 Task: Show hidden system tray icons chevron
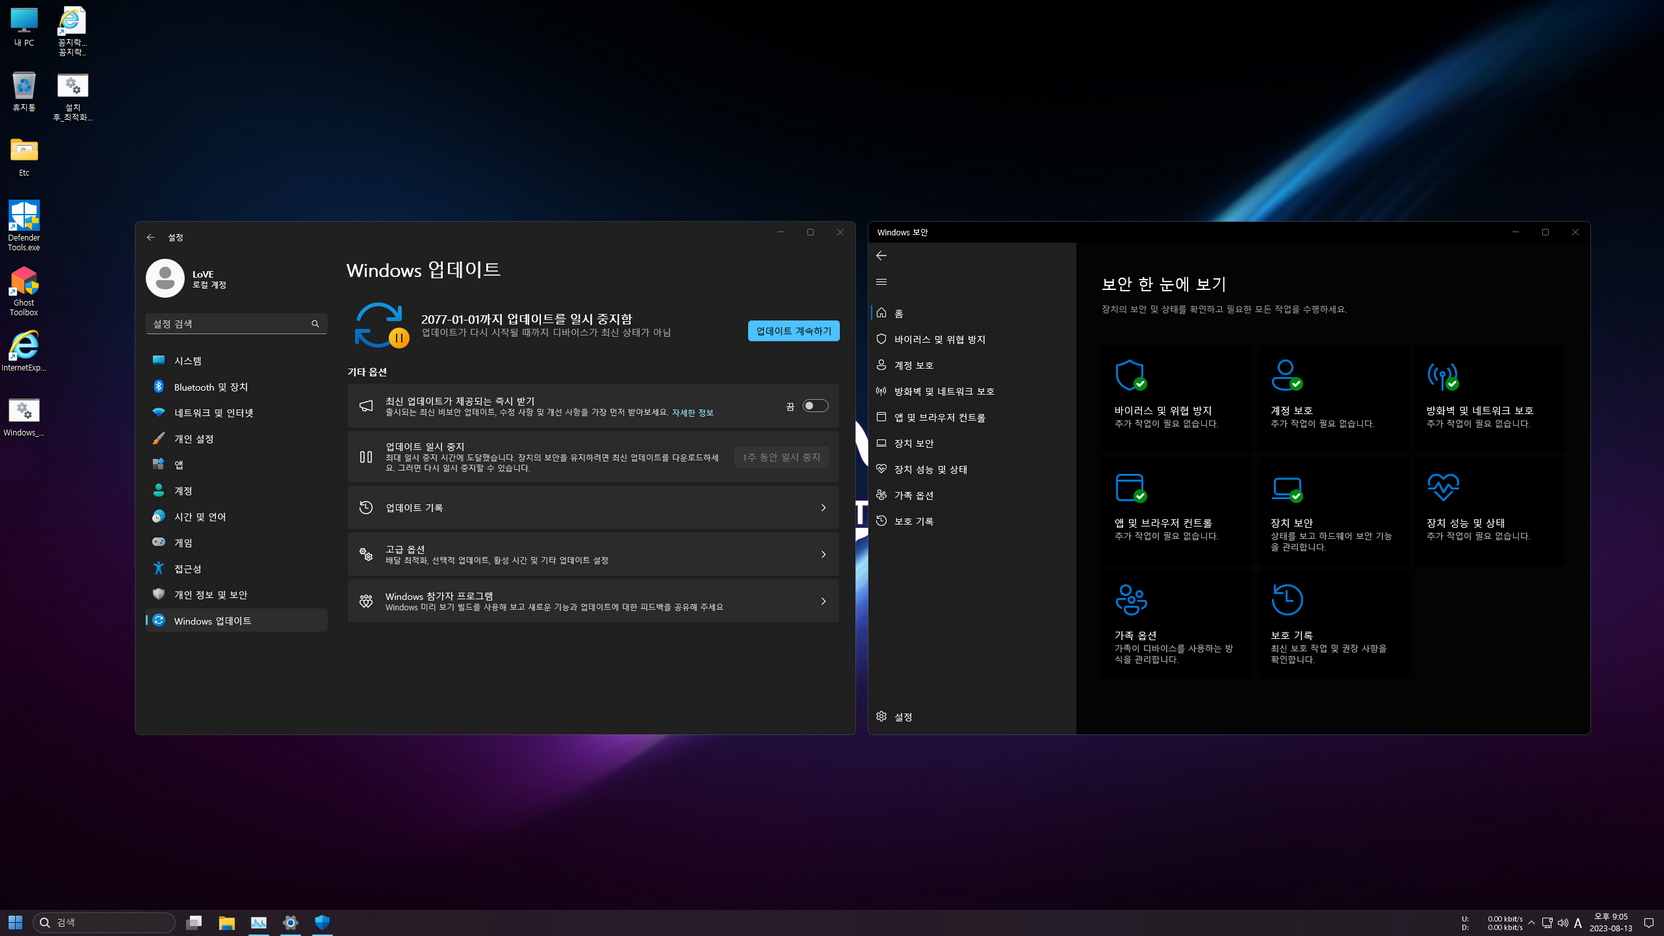(1531, 923)
